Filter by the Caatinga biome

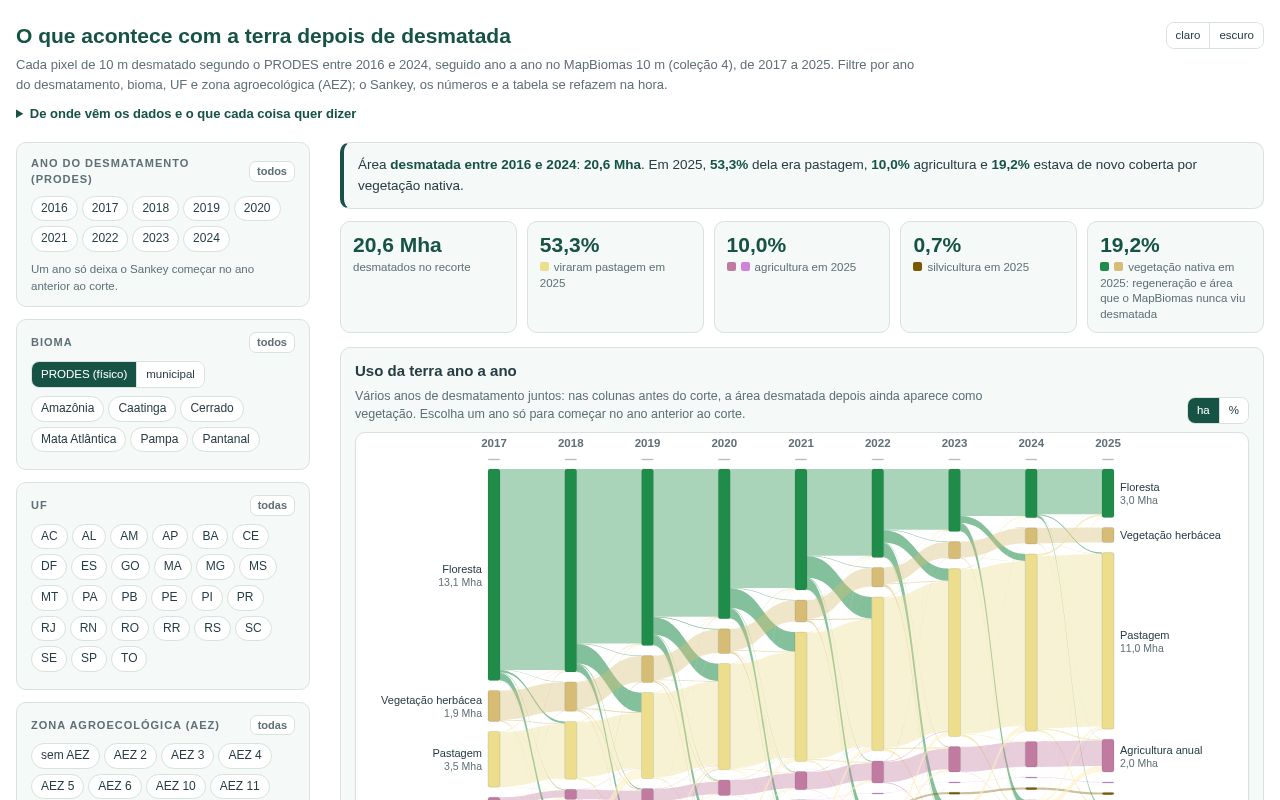(x=142, y=409)
